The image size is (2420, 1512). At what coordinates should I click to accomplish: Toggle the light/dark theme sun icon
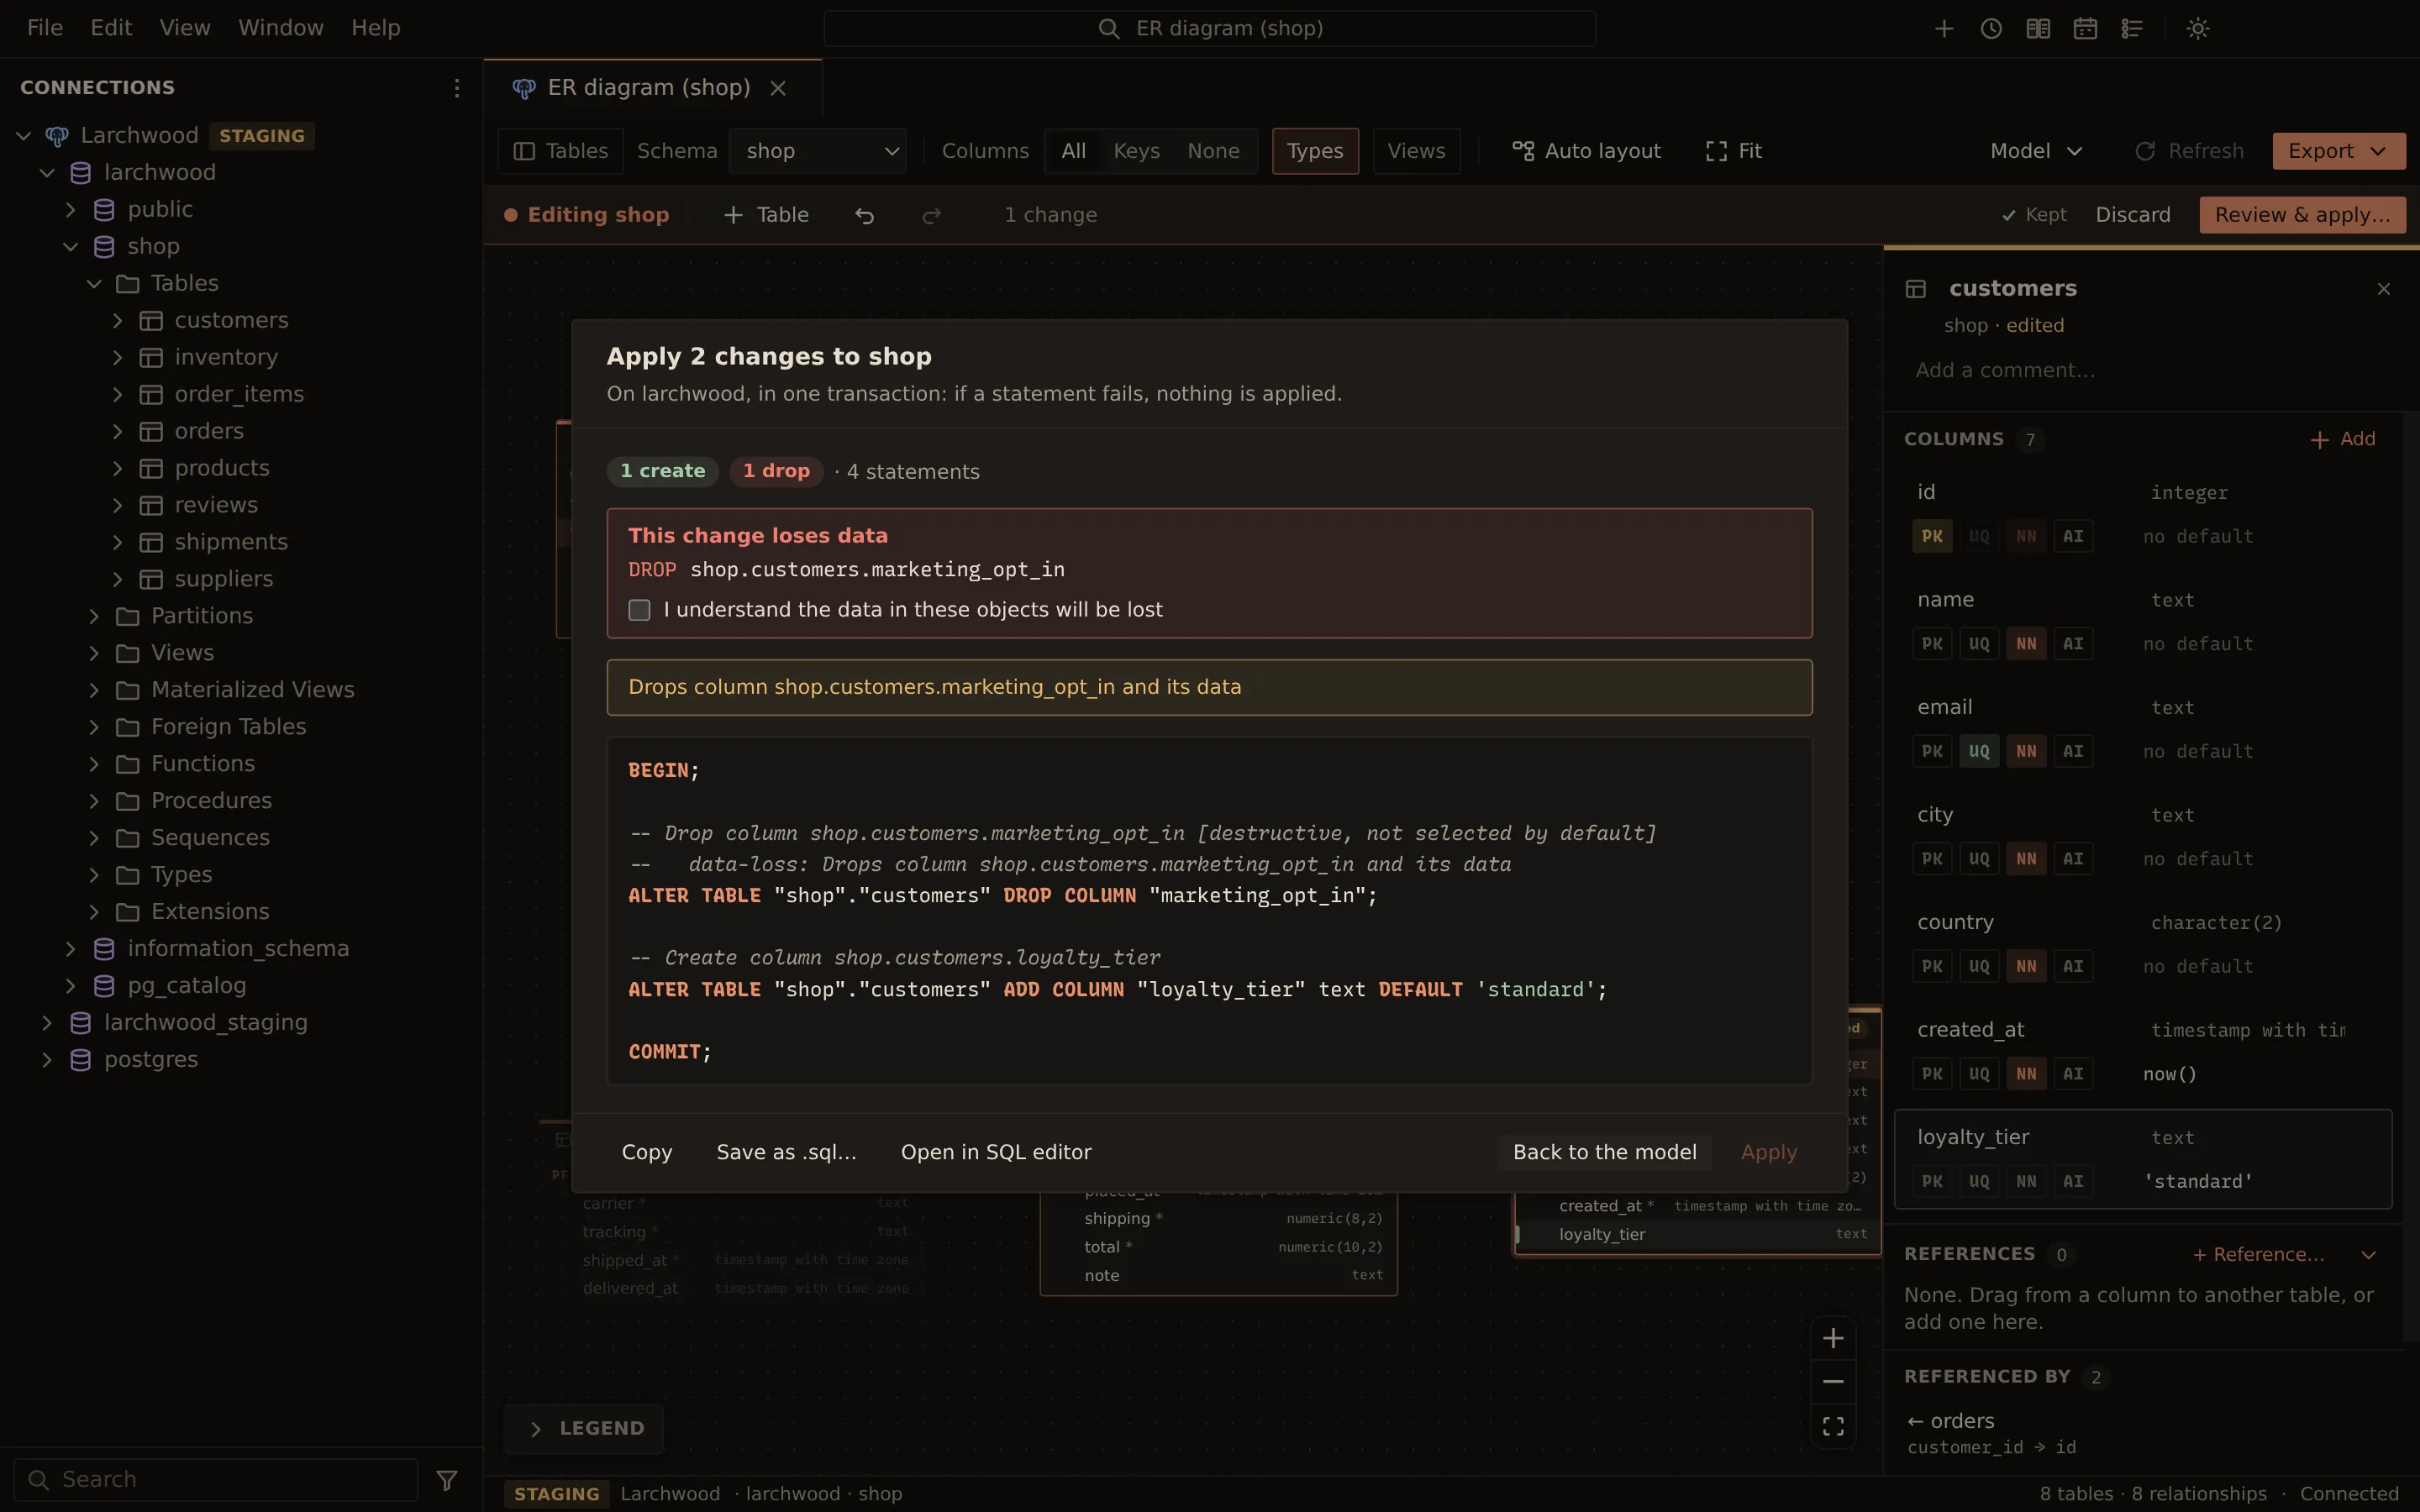click(x=2198, y=29)
